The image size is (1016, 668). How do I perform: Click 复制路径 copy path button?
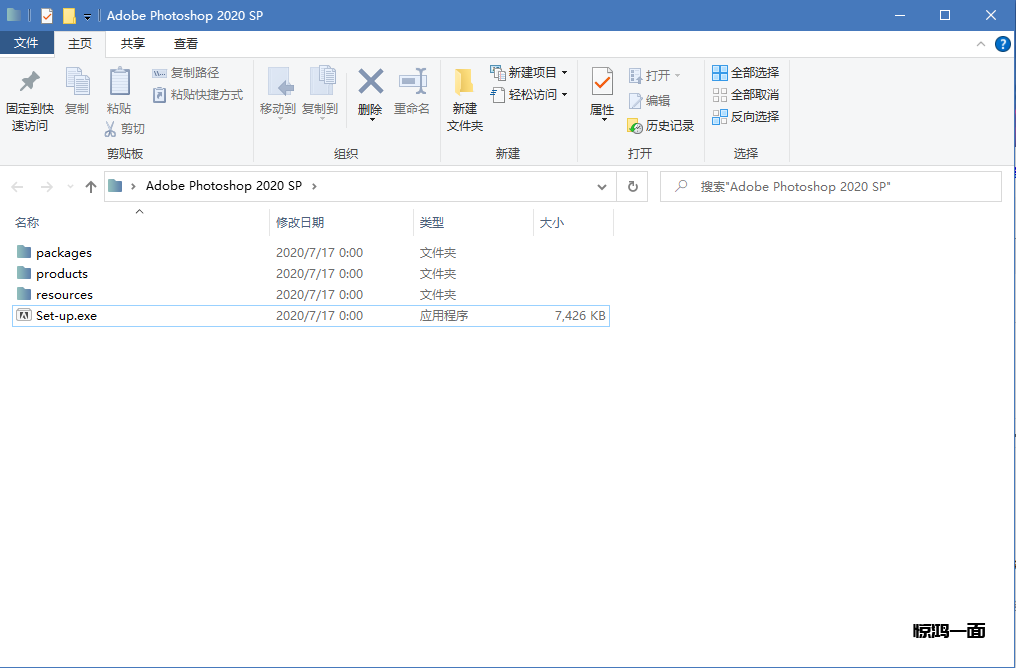185,73
